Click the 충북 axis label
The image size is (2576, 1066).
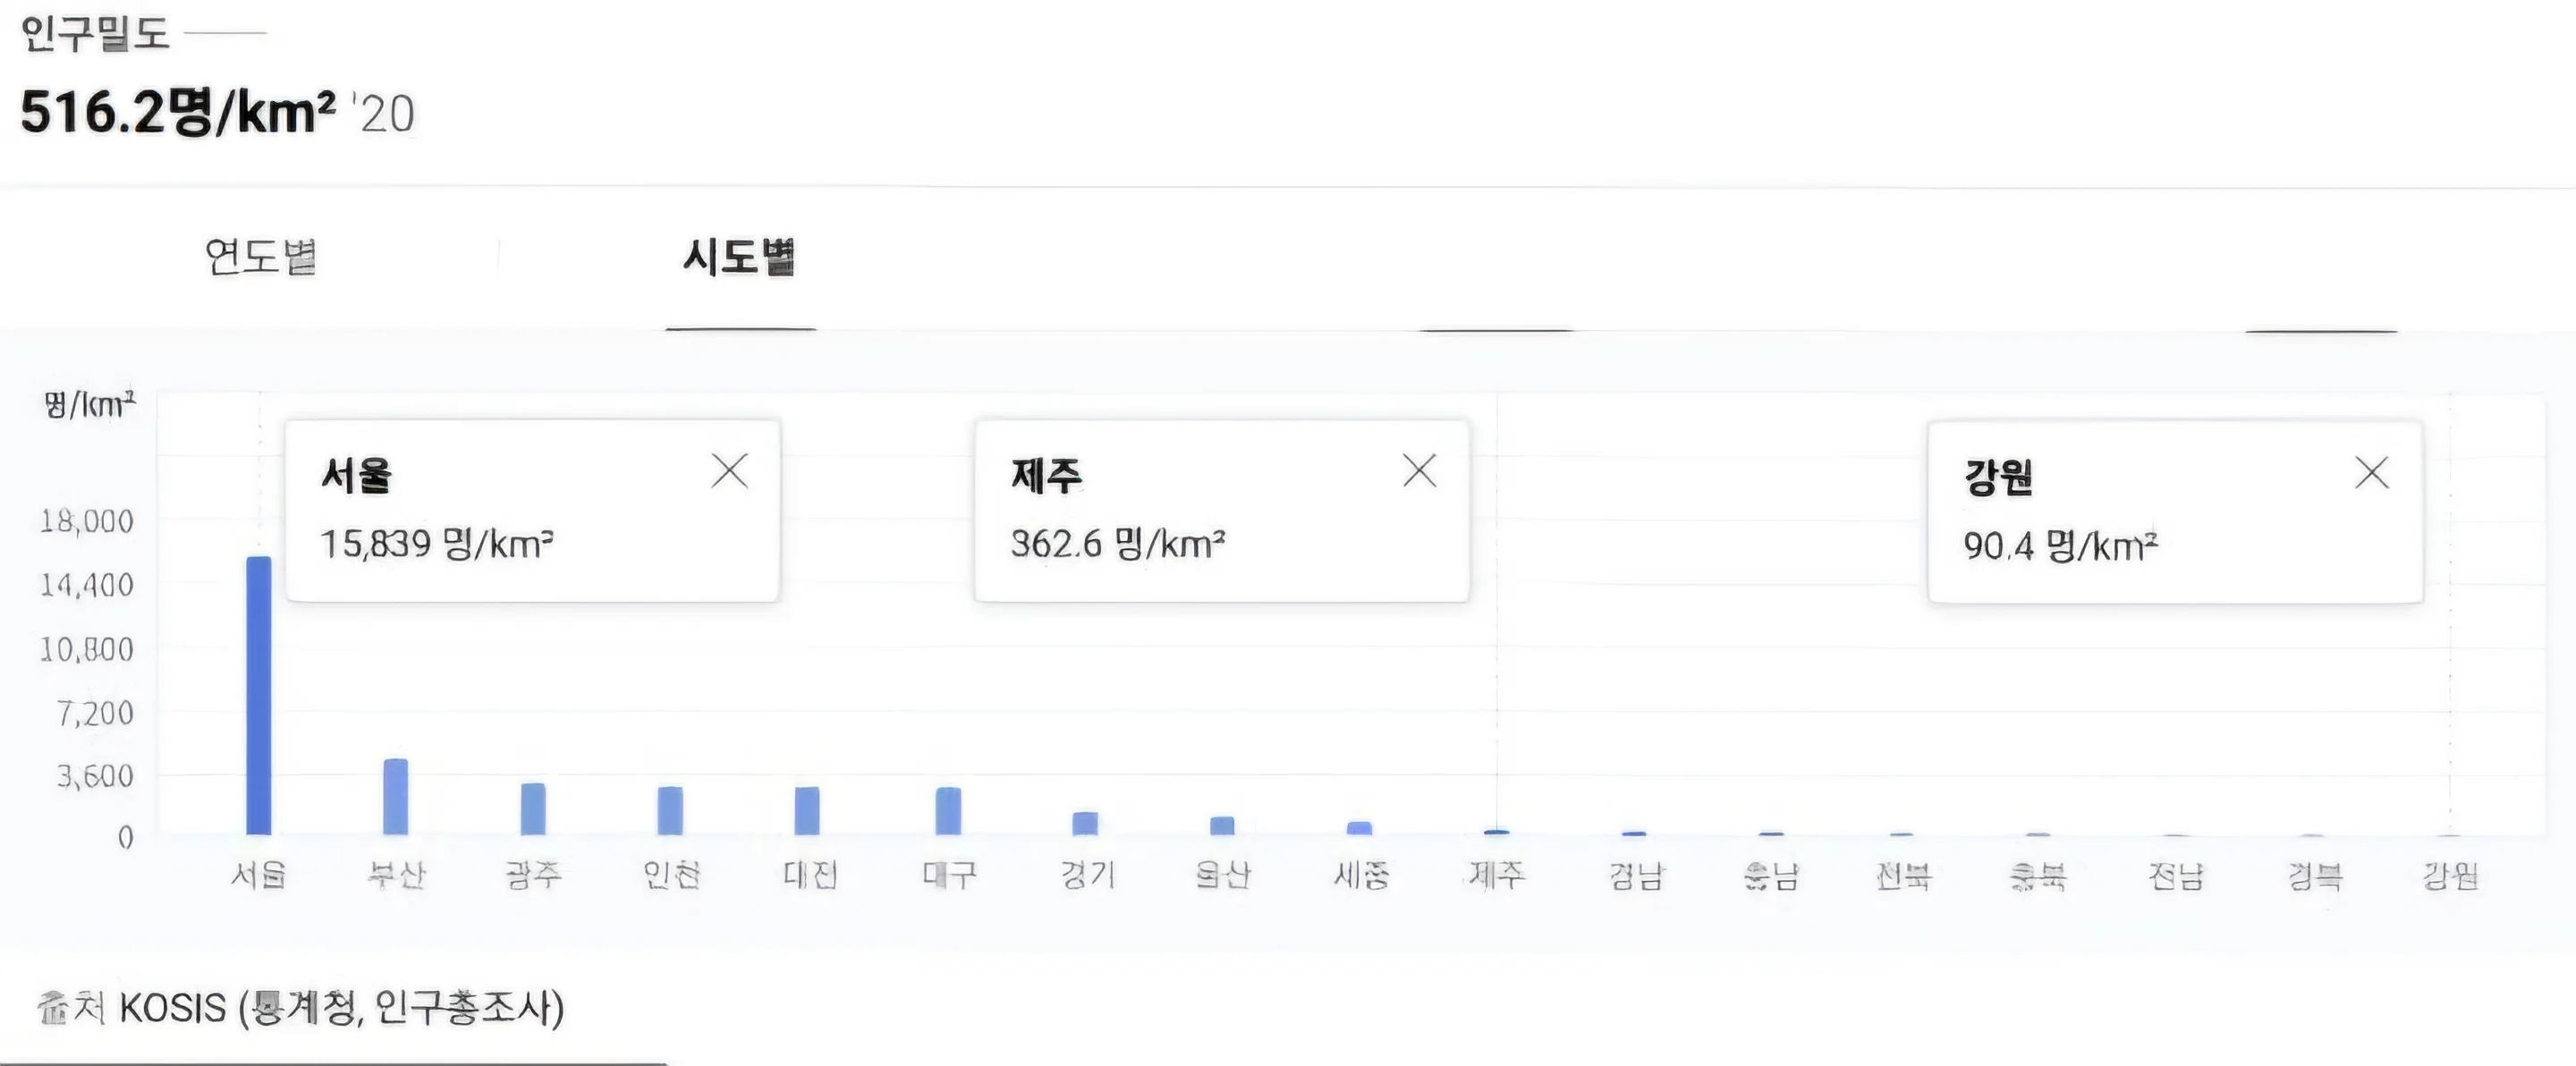coord(2038,877)
